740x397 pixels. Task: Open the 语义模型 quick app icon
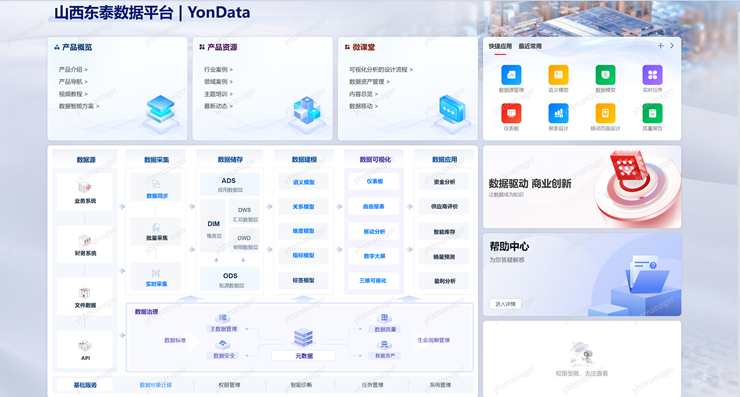click(x=558, y=75)
